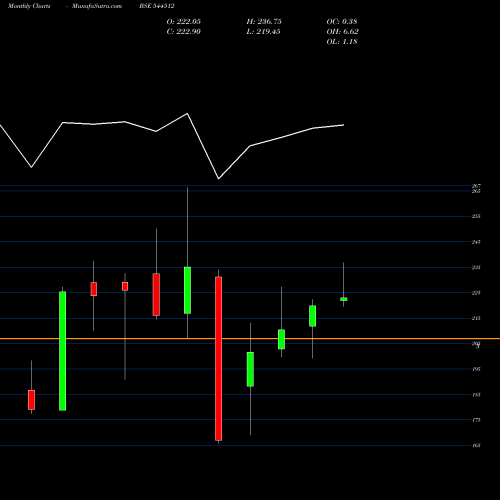500x500 pixels.
Task: Select the 'O: 222.05' open value
Action: point(184,22)
